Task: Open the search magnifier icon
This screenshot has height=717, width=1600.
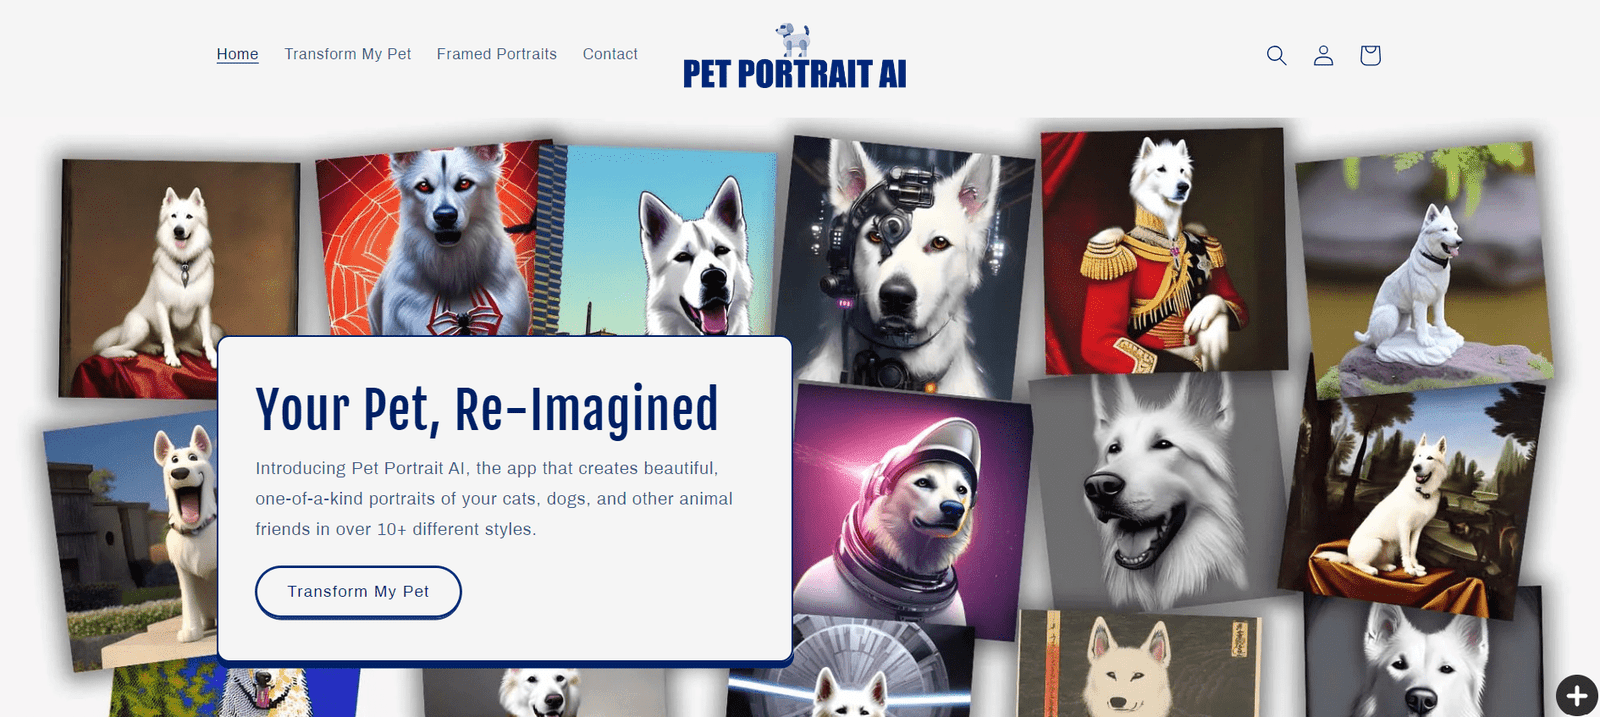Action: click(1276, 55)
